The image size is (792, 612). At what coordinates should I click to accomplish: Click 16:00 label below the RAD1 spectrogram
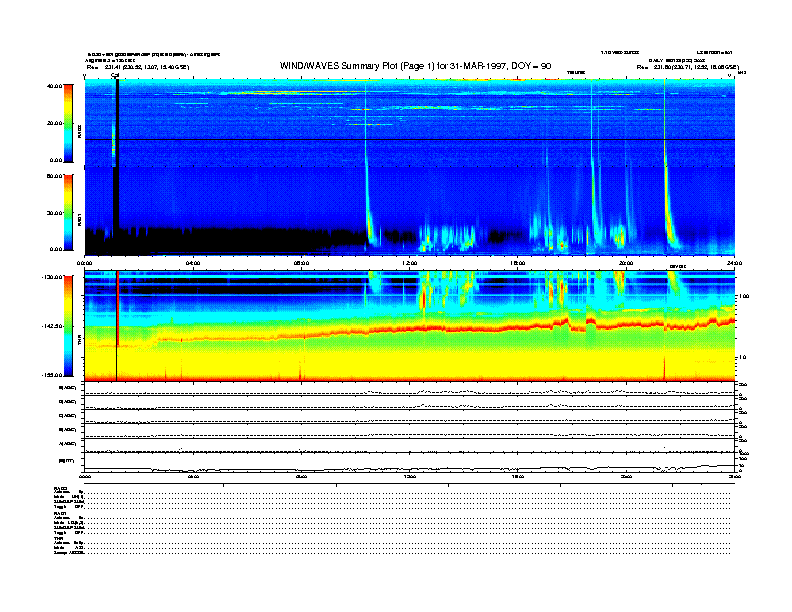[518, 263]
